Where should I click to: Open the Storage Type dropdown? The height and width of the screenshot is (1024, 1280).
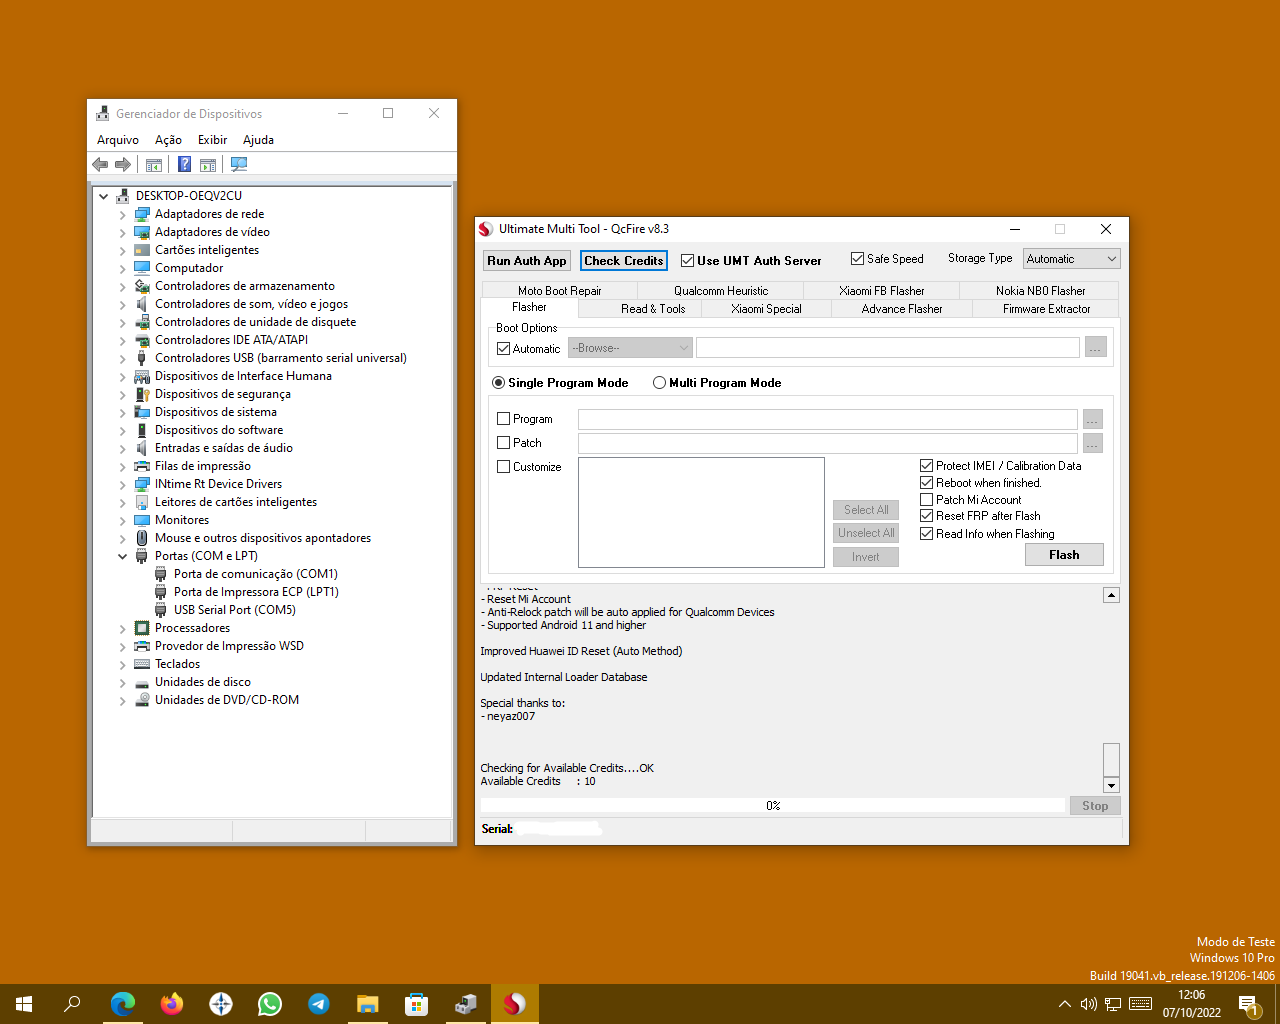pyautogui.click(x=1071, y=259)
